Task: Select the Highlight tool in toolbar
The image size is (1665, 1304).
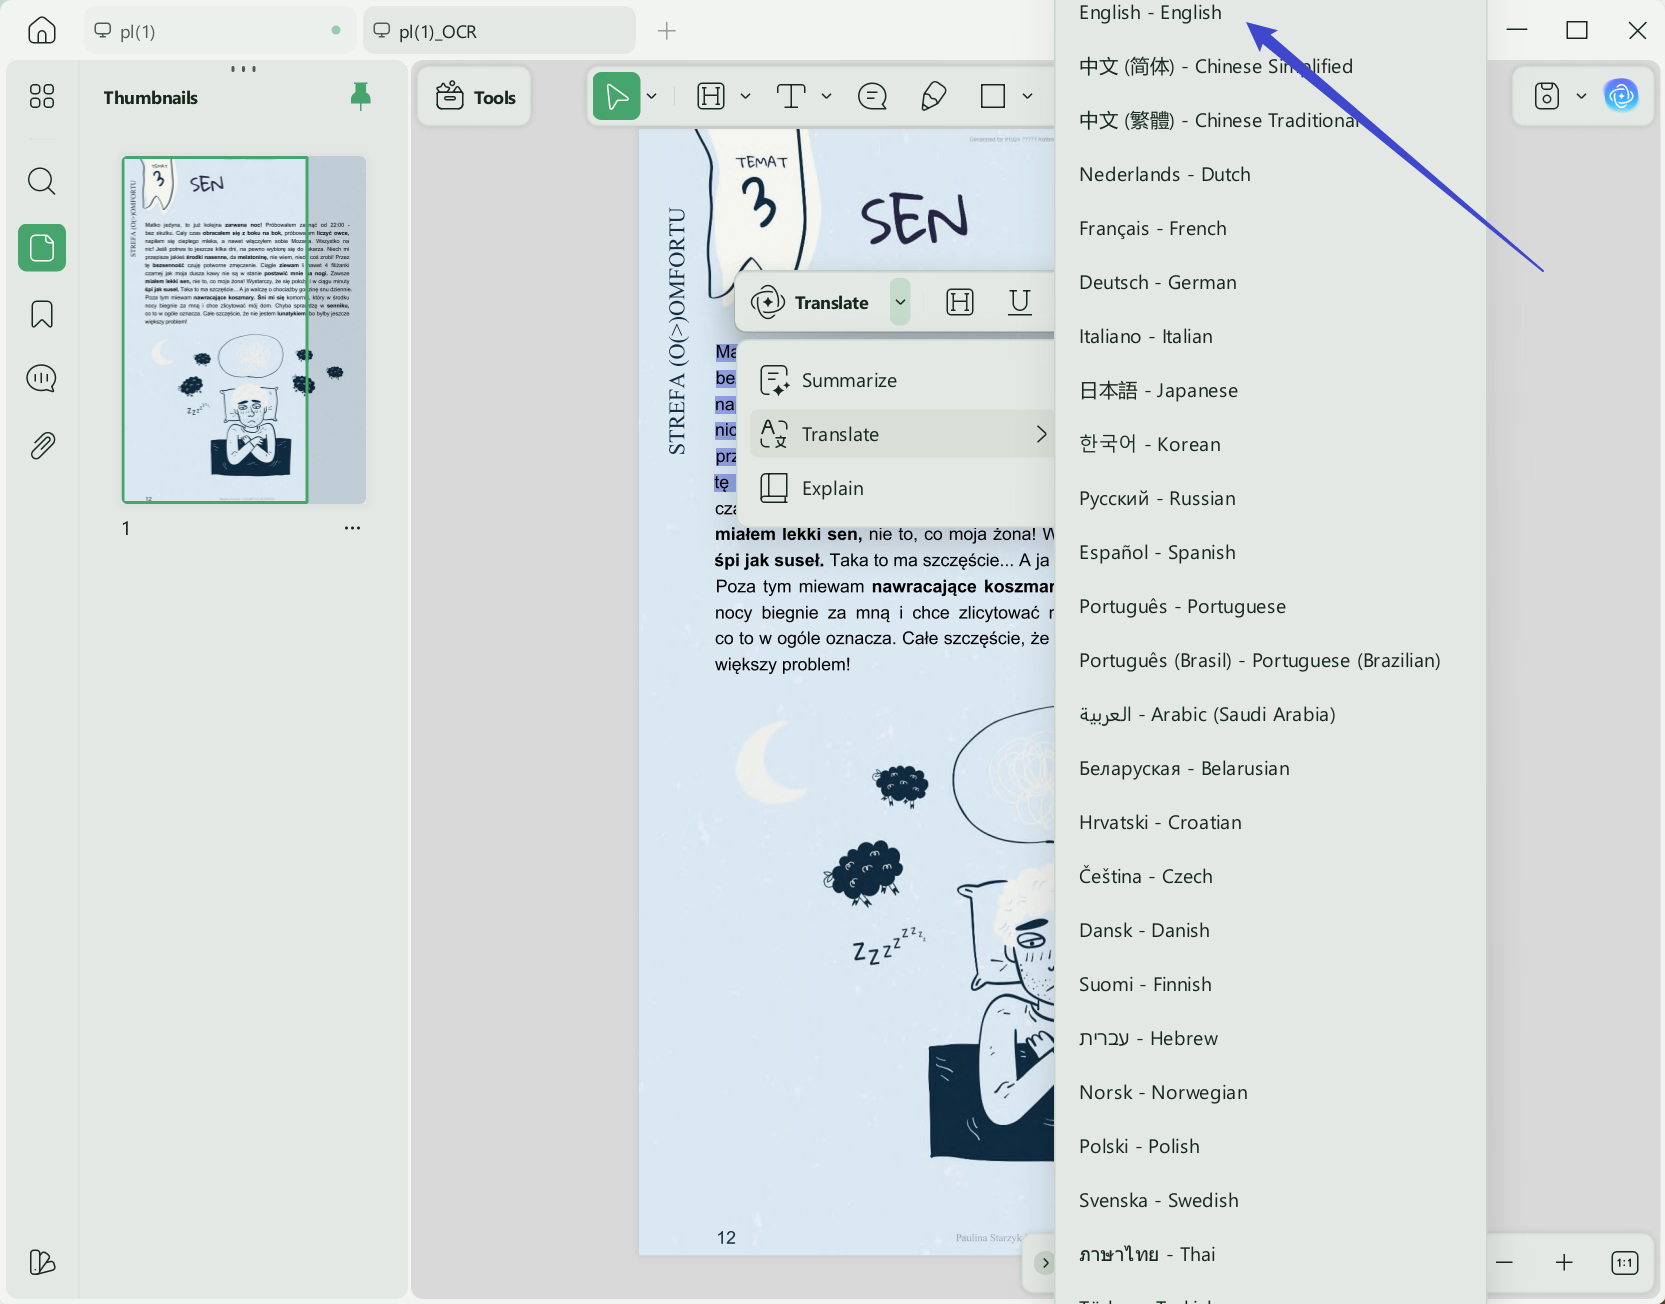Action: point(711,96)
